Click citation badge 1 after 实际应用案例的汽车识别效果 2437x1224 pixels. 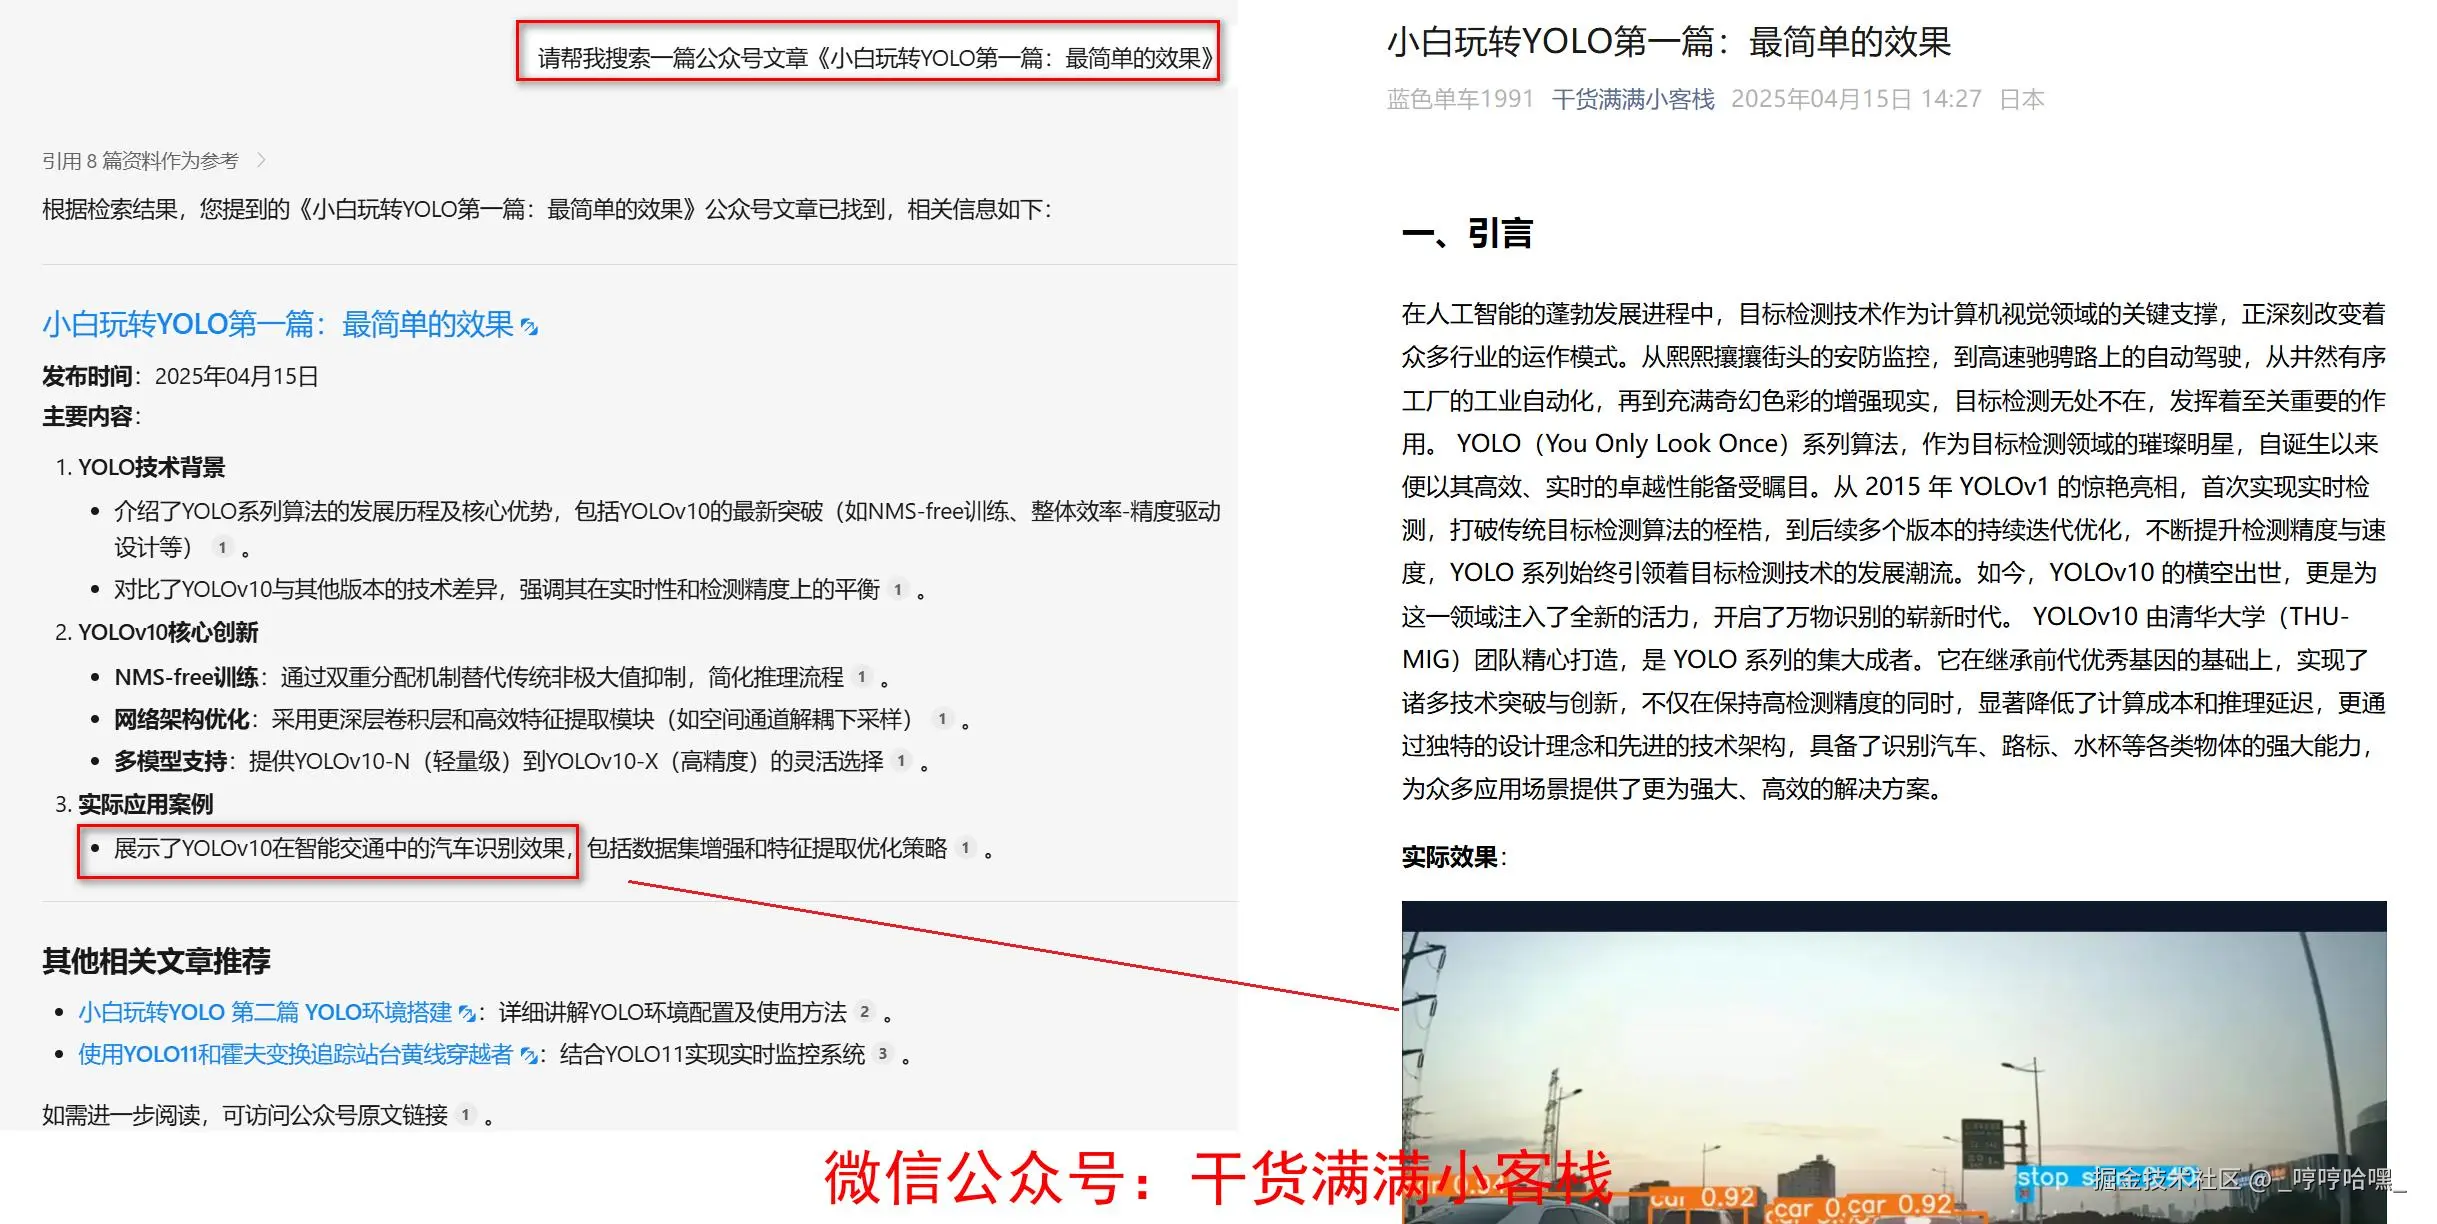(965, 848)
